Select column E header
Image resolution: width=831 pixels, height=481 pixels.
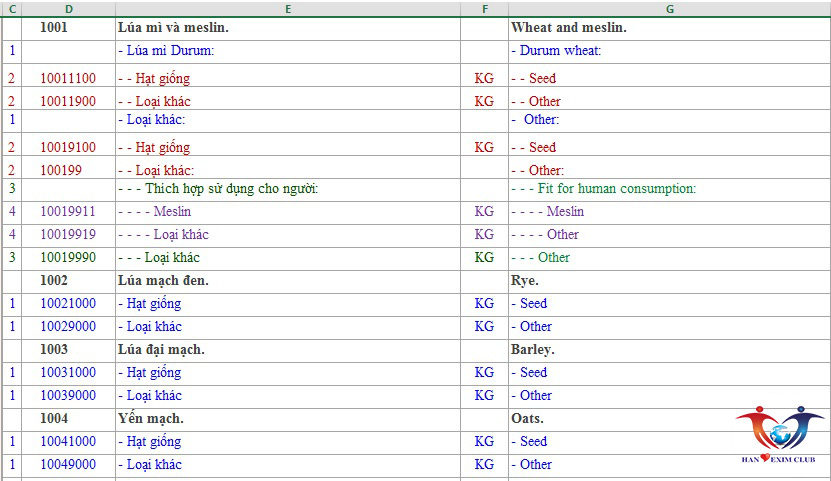coord(288,9)
